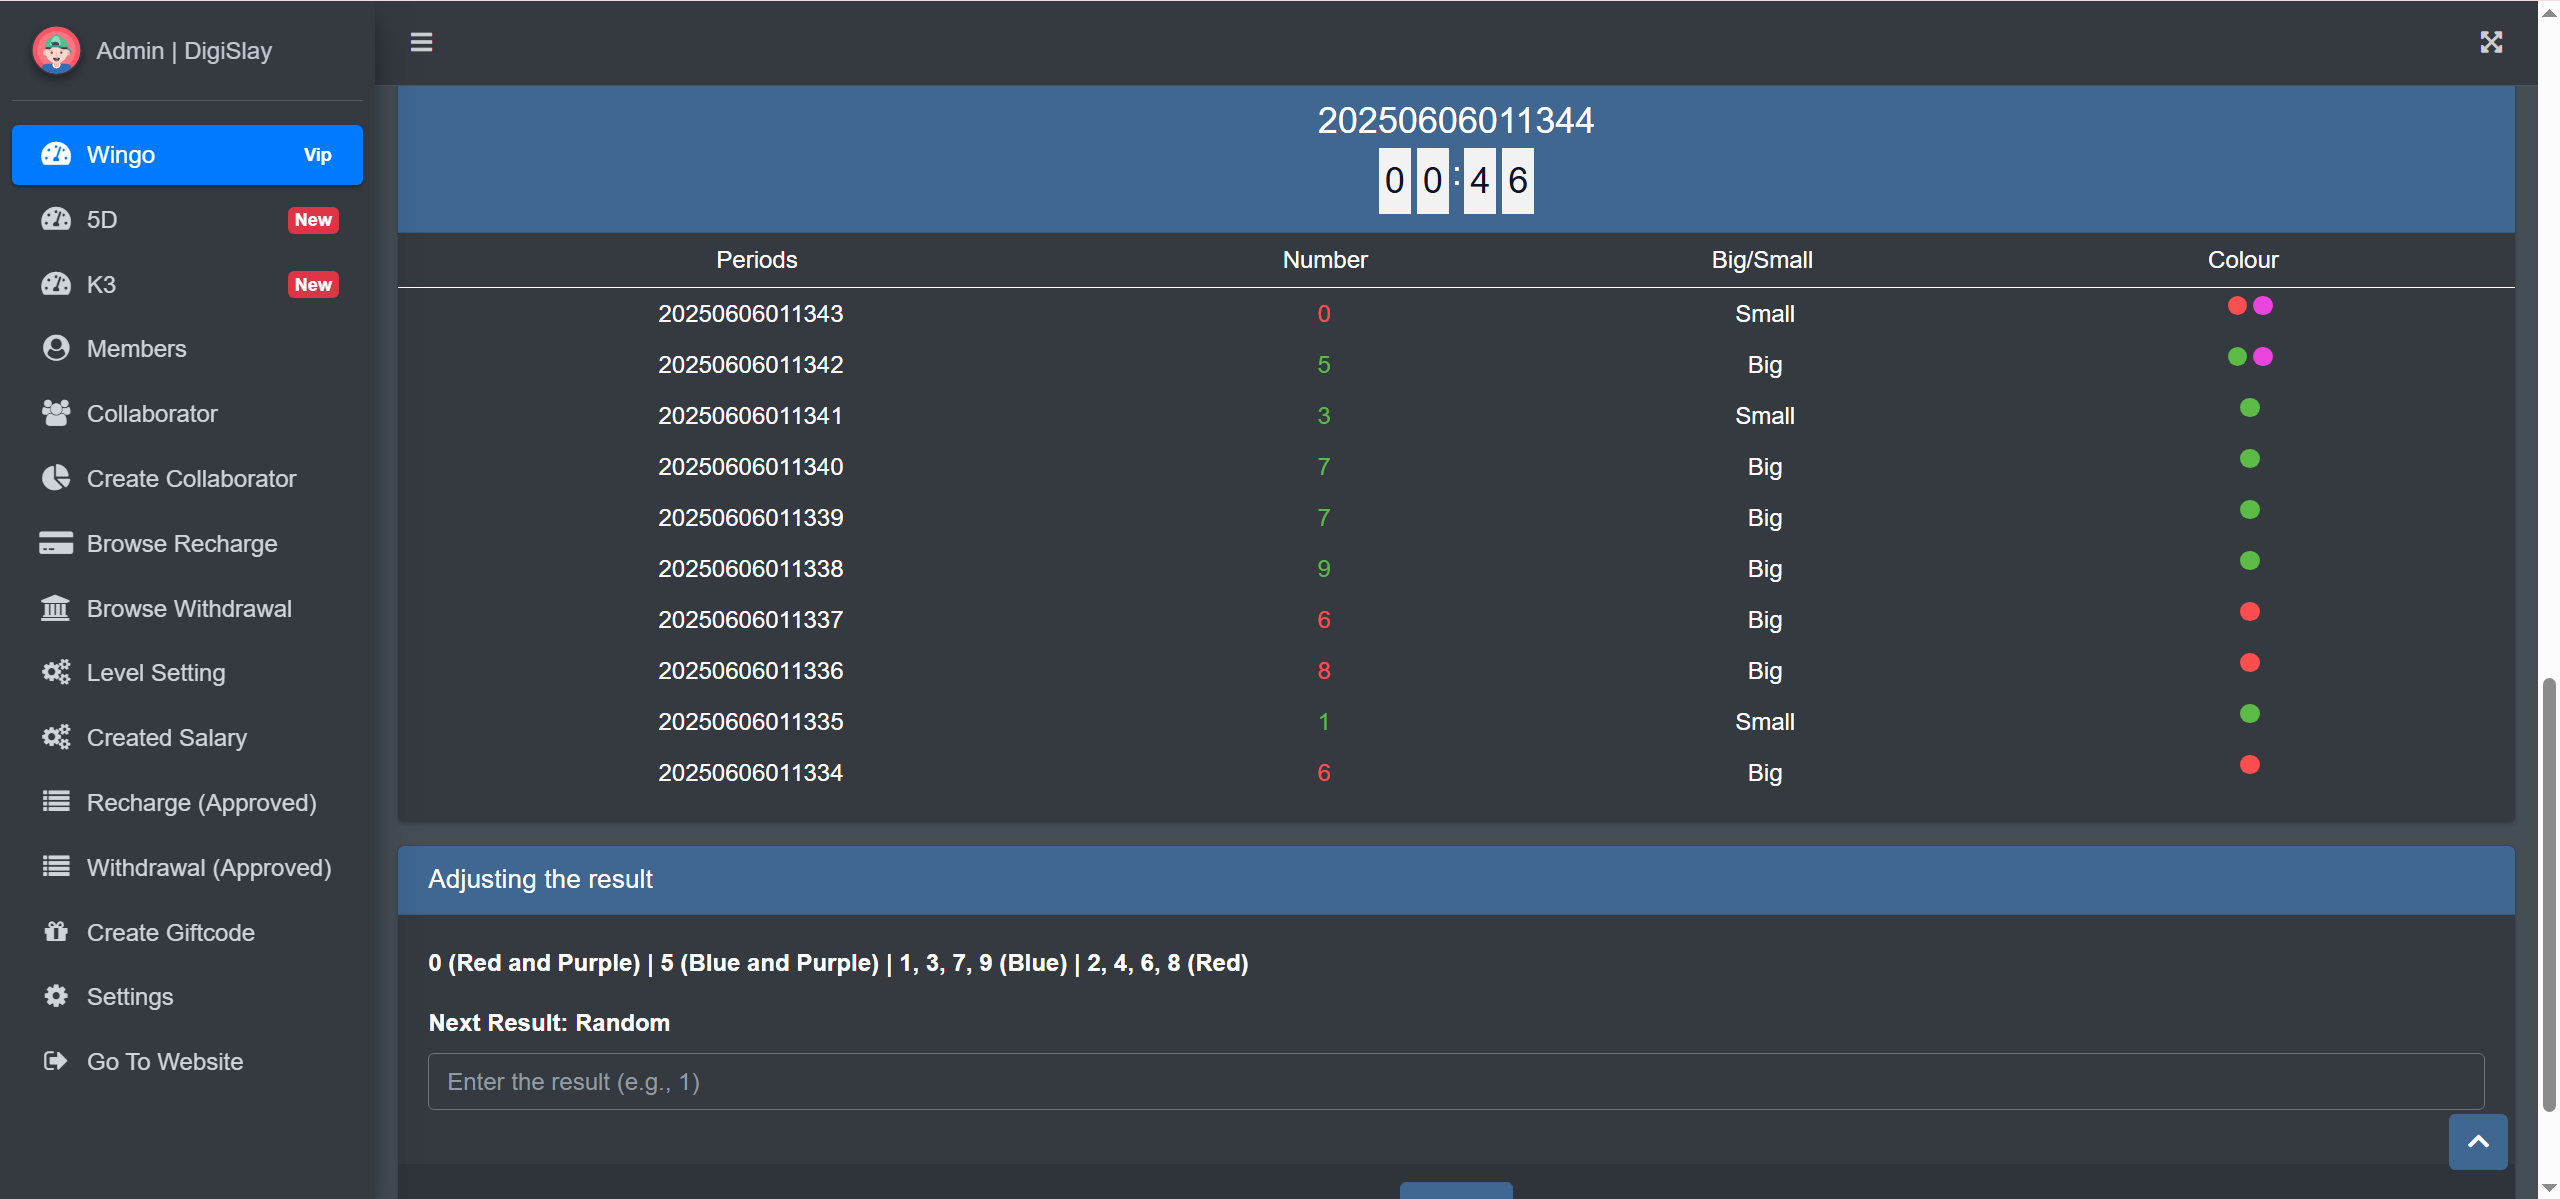The image size is (2560, 1199).
Task: Click the Browse Recharge card icon
Action: pyautogui.click(x=56, y=543)
